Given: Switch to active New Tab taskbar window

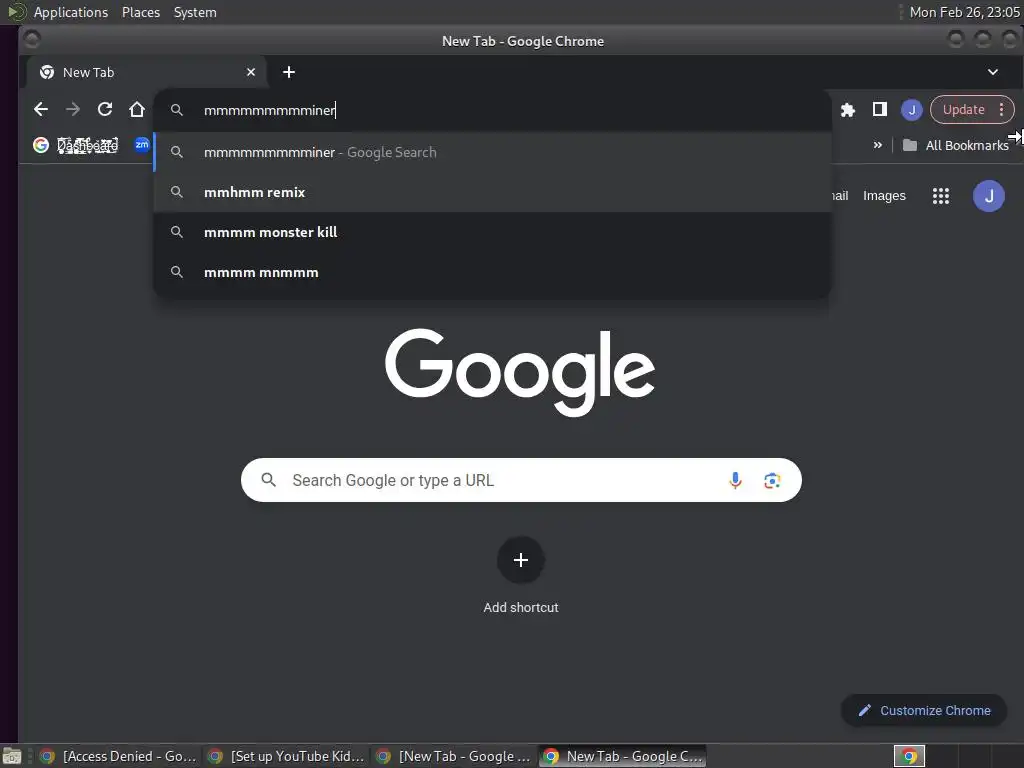Looking at the screenshot, I should [x=623, y=756].
